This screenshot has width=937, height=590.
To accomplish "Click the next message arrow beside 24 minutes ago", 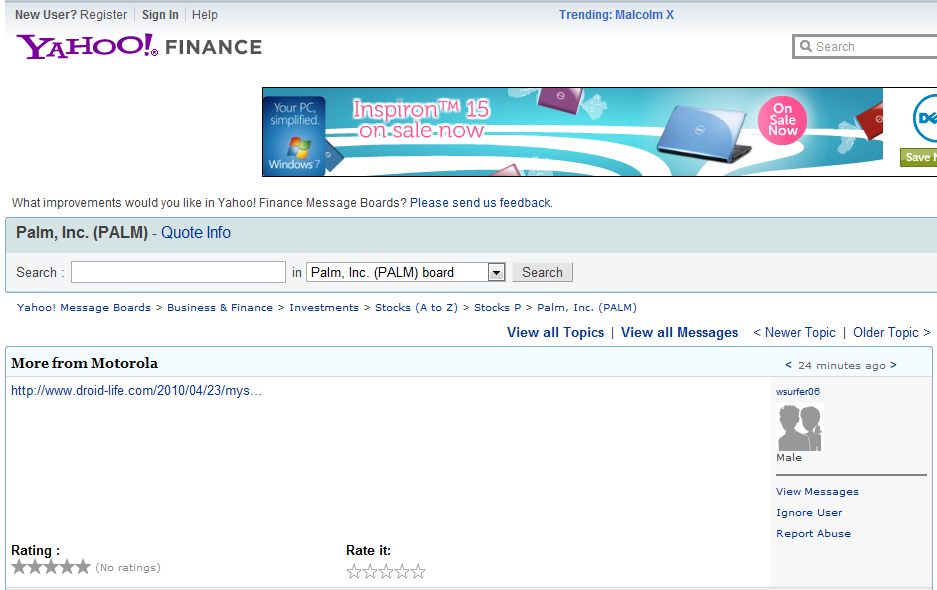I will pyautogui.click(x=893, y=365).
